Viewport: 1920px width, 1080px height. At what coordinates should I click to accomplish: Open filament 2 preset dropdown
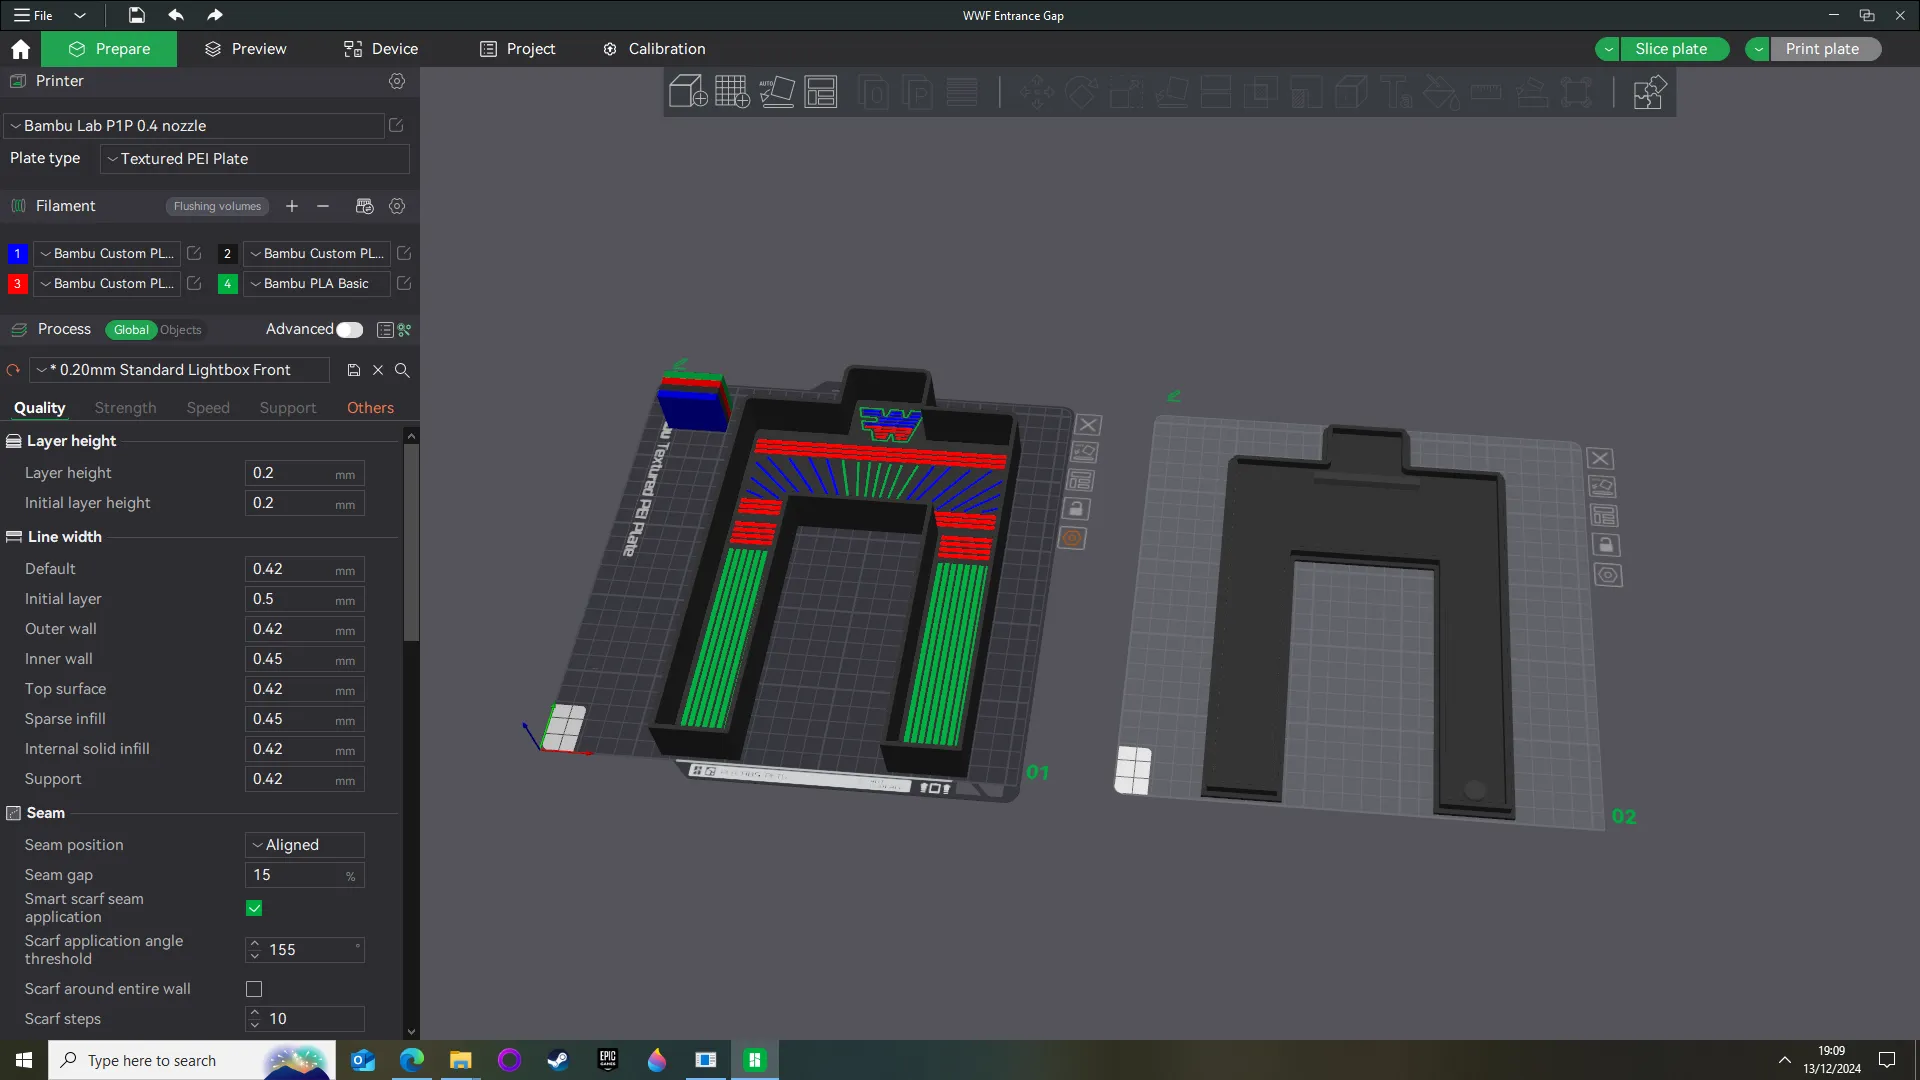click(x=317, y=254)
